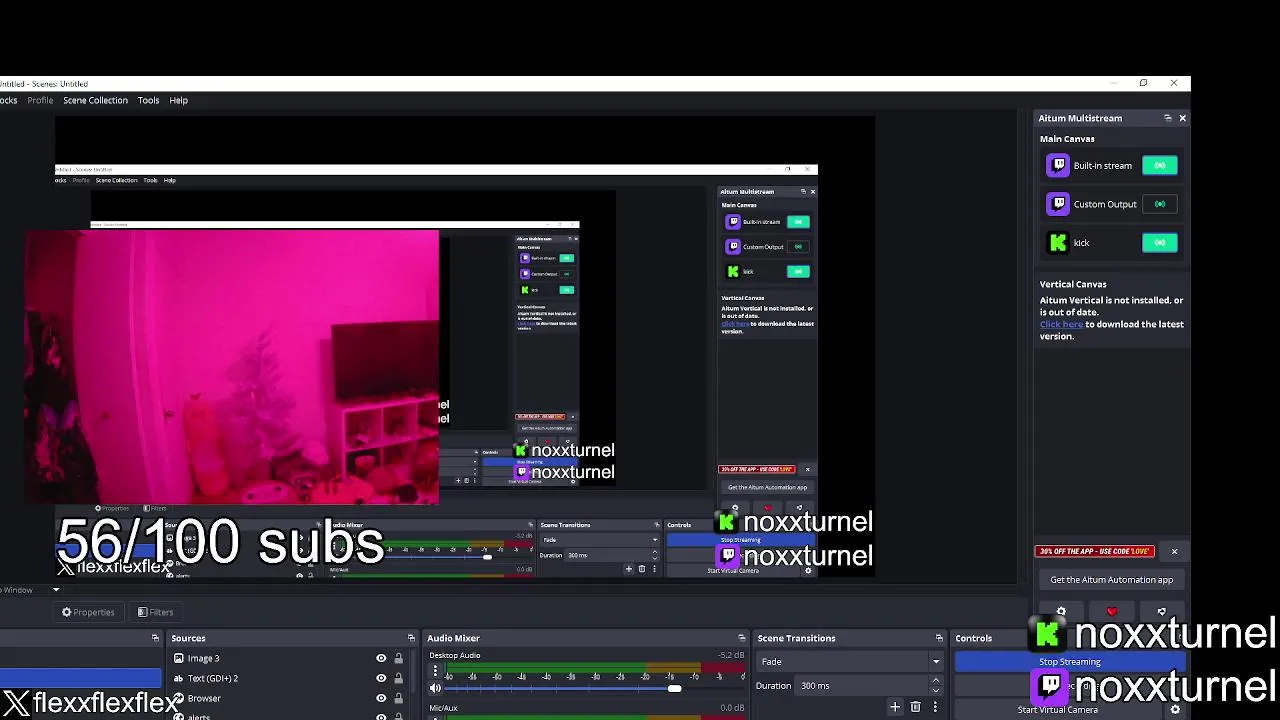Screen dimensions: 1280x720
Task: Undock the Aitum Multistream panel
Action: (x=1167, y=118)
